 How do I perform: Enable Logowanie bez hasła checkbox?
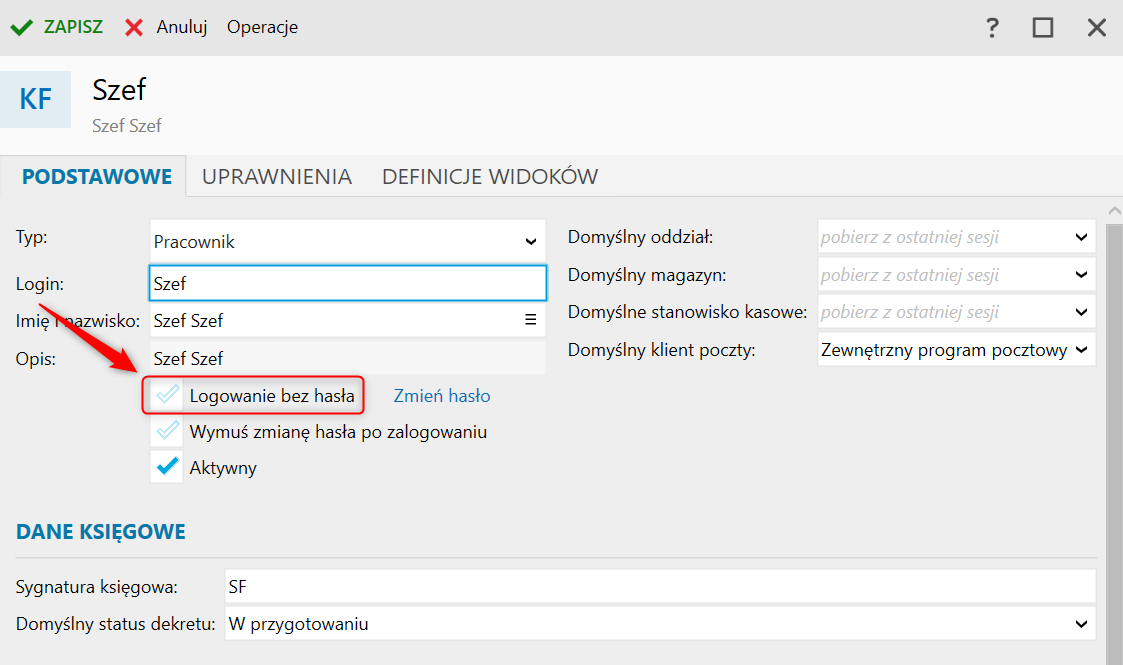[168, 395]
